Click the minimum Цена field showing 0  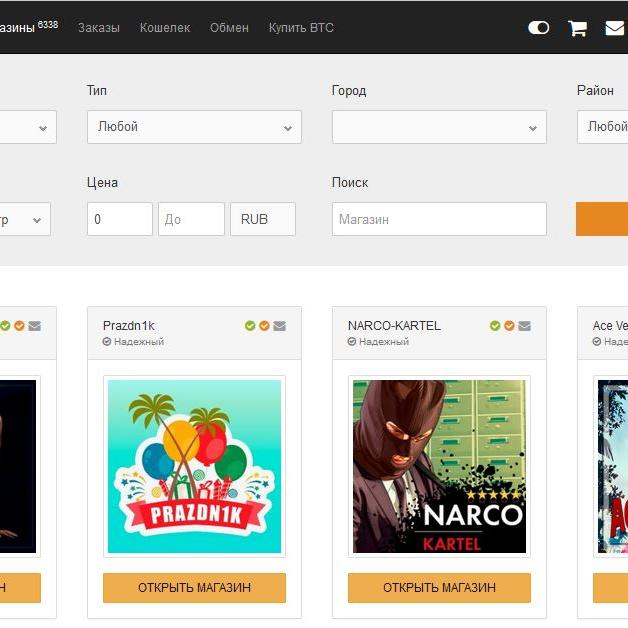click(119, 219)
